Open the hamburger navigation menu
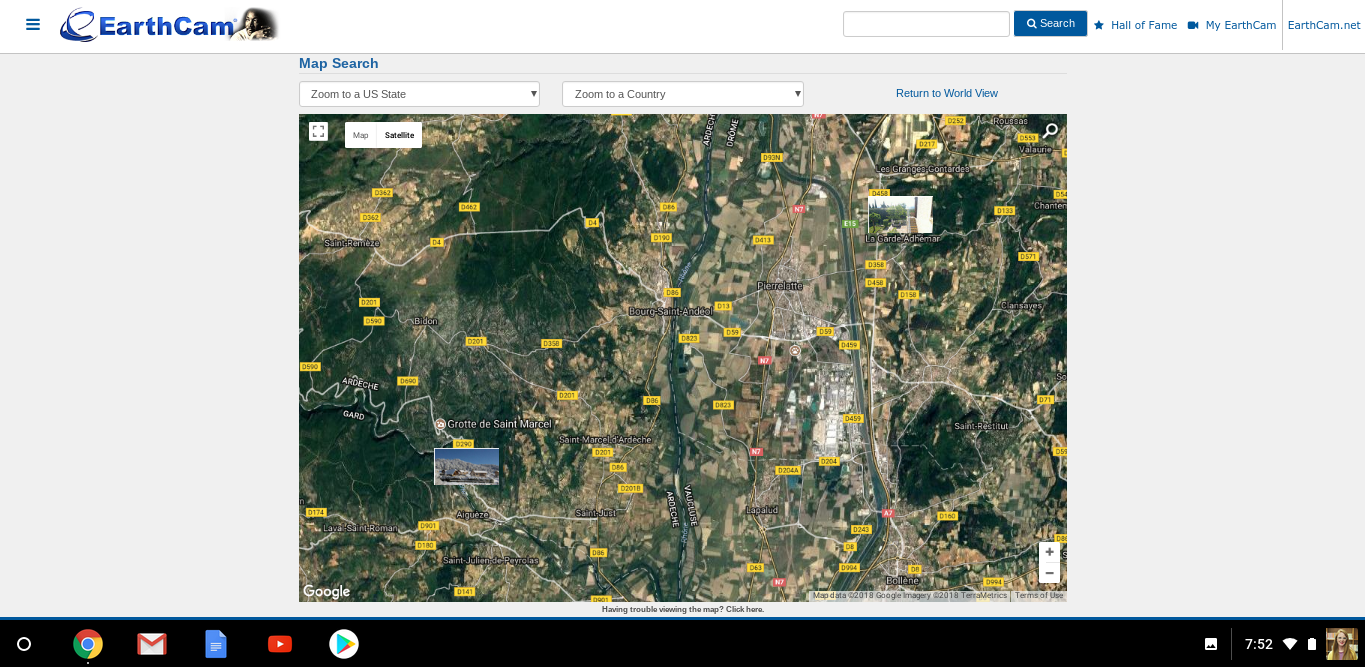The image size is (1365, 667). click(32, 24)
